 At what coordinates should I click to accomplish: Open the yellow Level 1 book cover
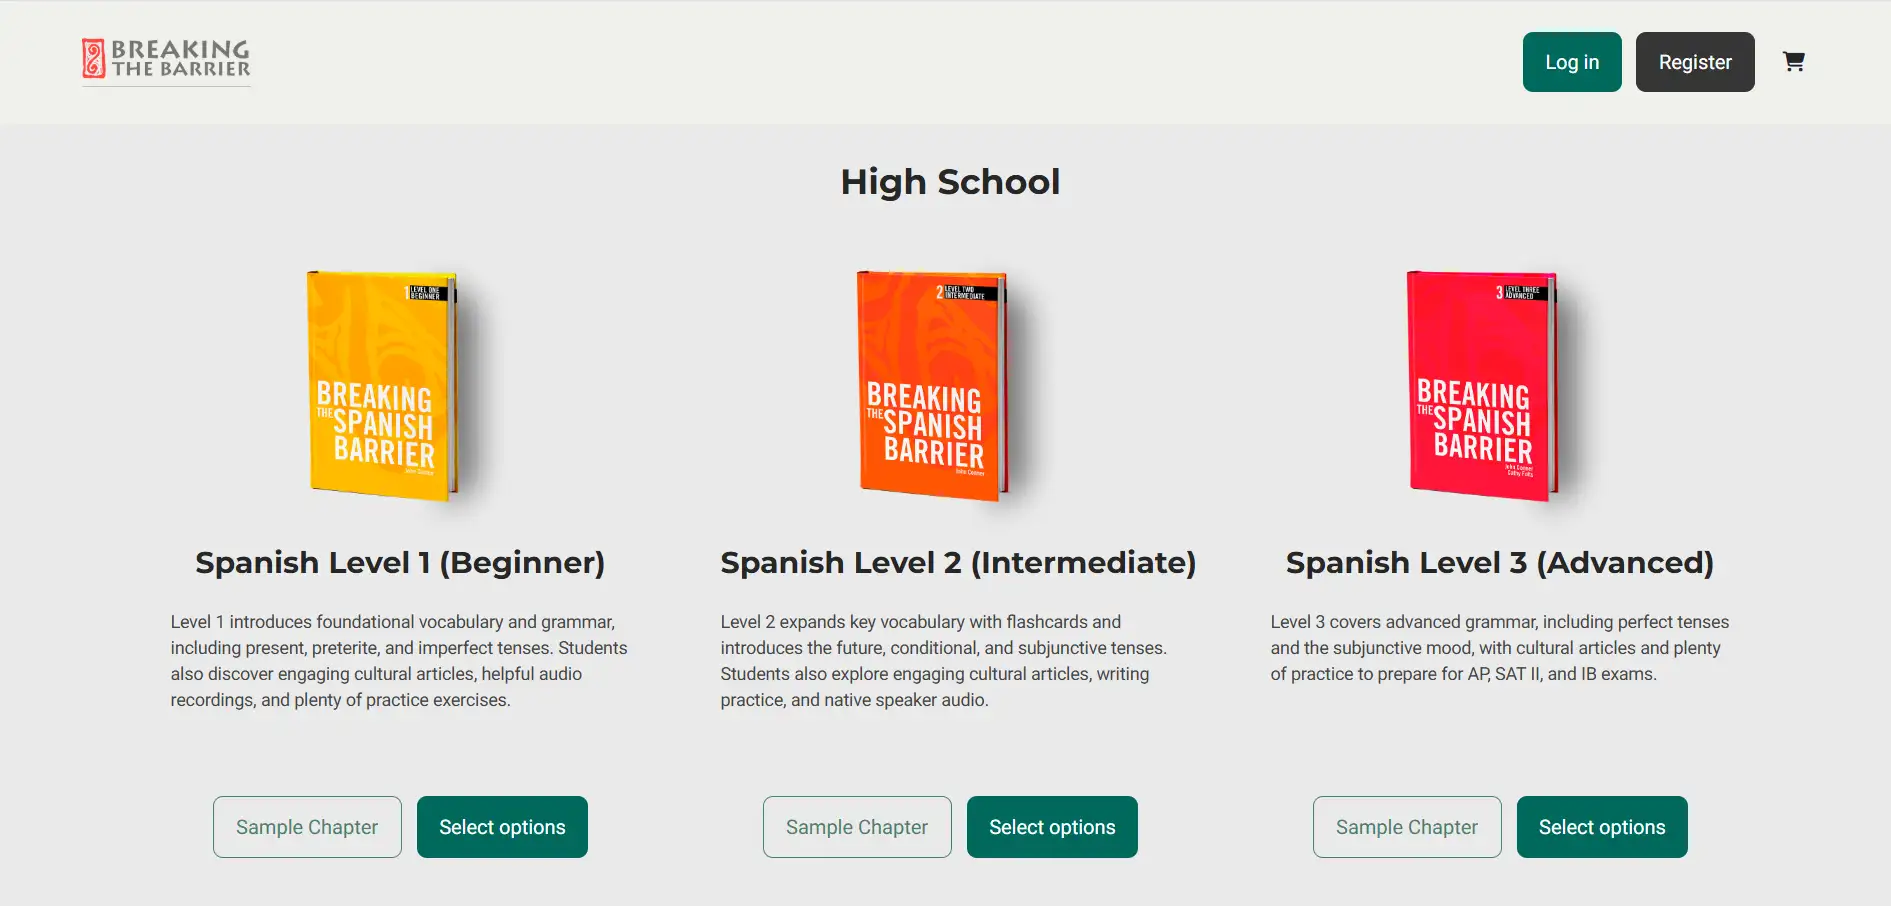(383, 385)
